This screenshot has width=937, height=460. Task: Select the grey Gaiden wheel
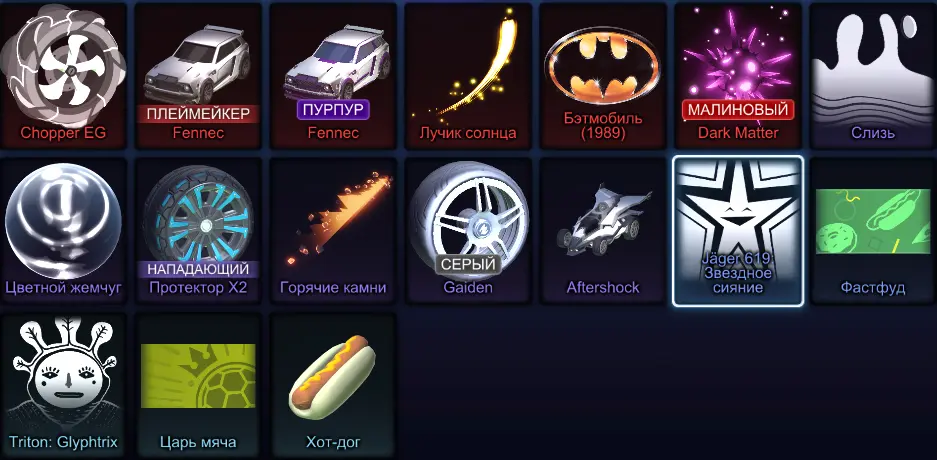coord(468,231)
